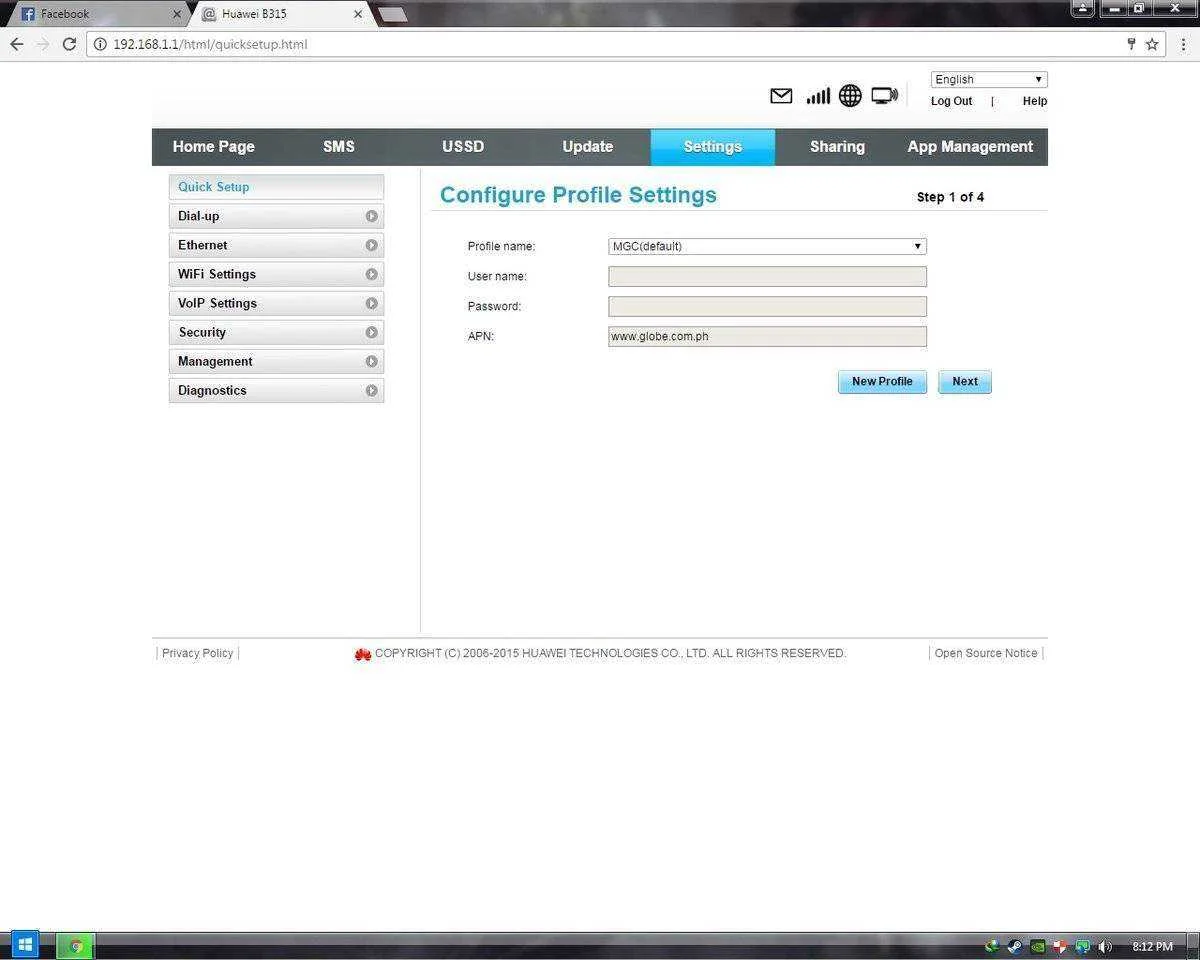Open the Settings tab
Image resolution: width=1200 pixels, height=960 pixels.
pyautogui.click(x=712, y=147)
